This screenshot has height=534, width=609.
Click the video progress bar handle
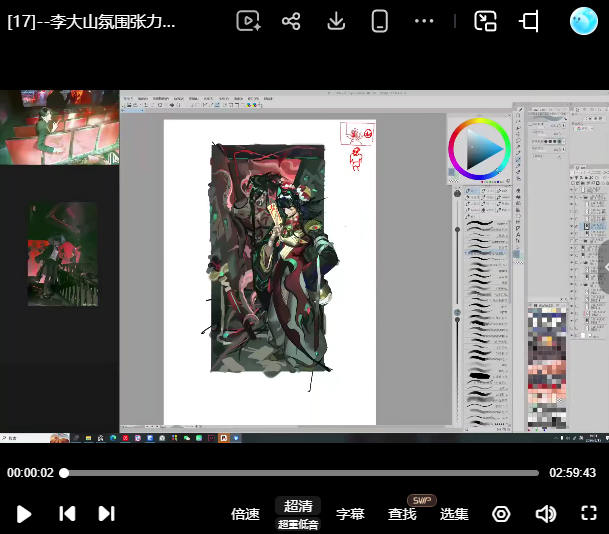(x=64, y=473)
